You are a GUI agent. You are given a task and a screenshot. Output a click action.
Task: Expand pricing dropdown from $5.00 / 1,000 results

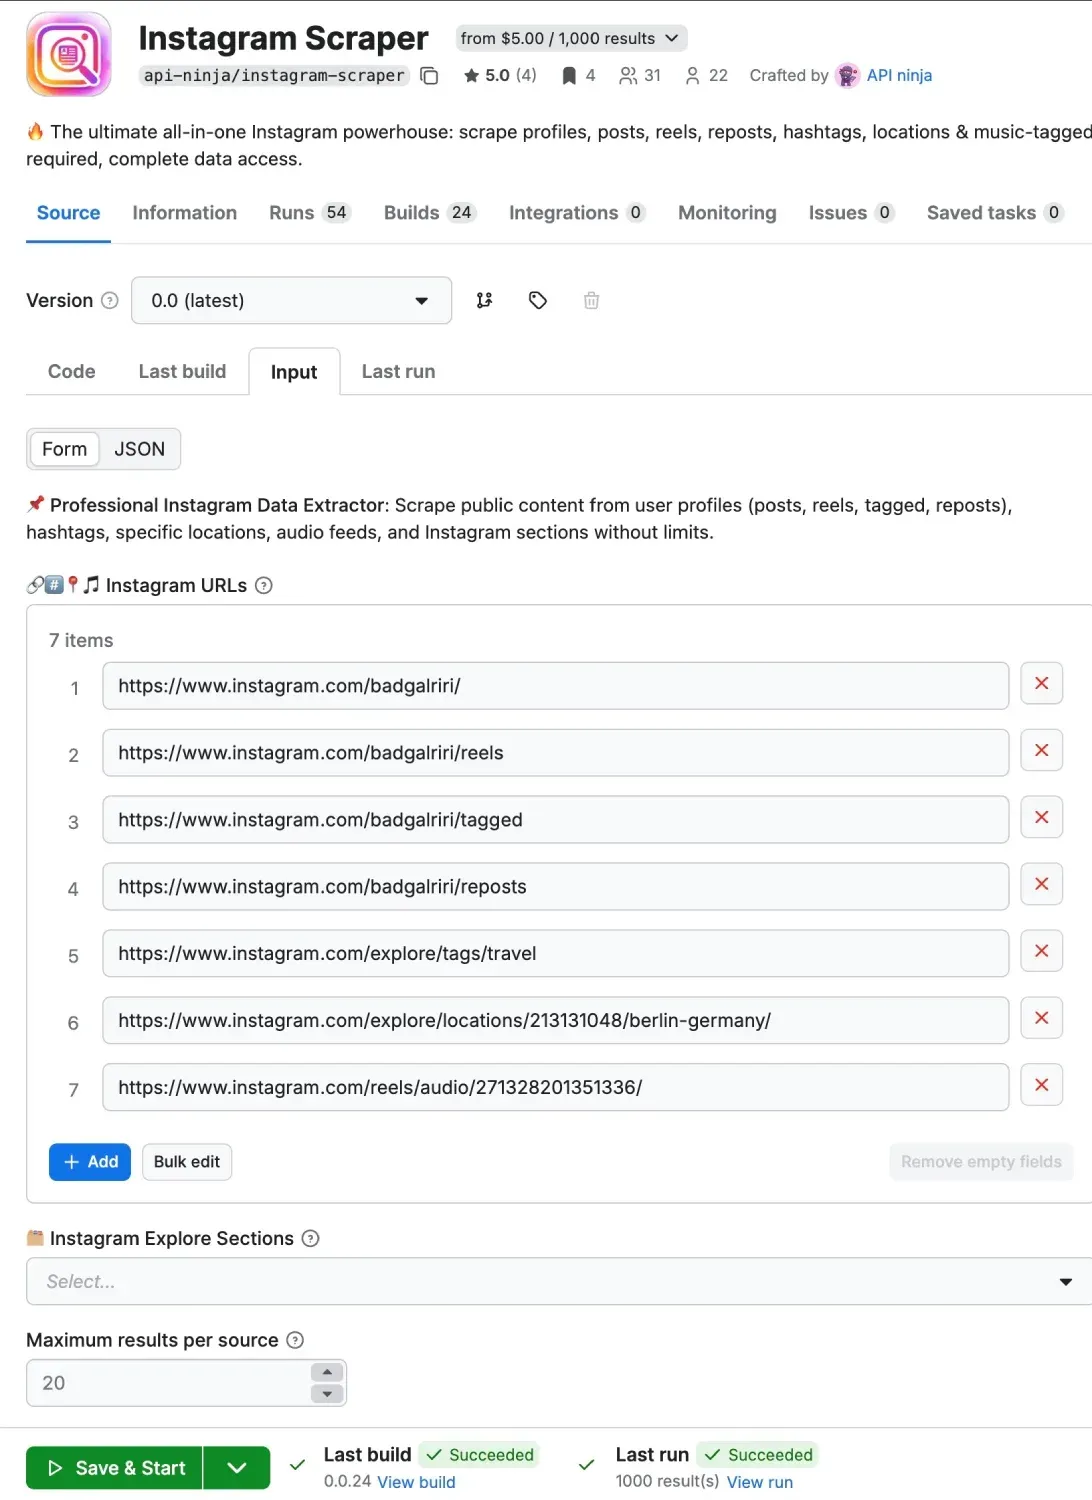tap(571, 38)
